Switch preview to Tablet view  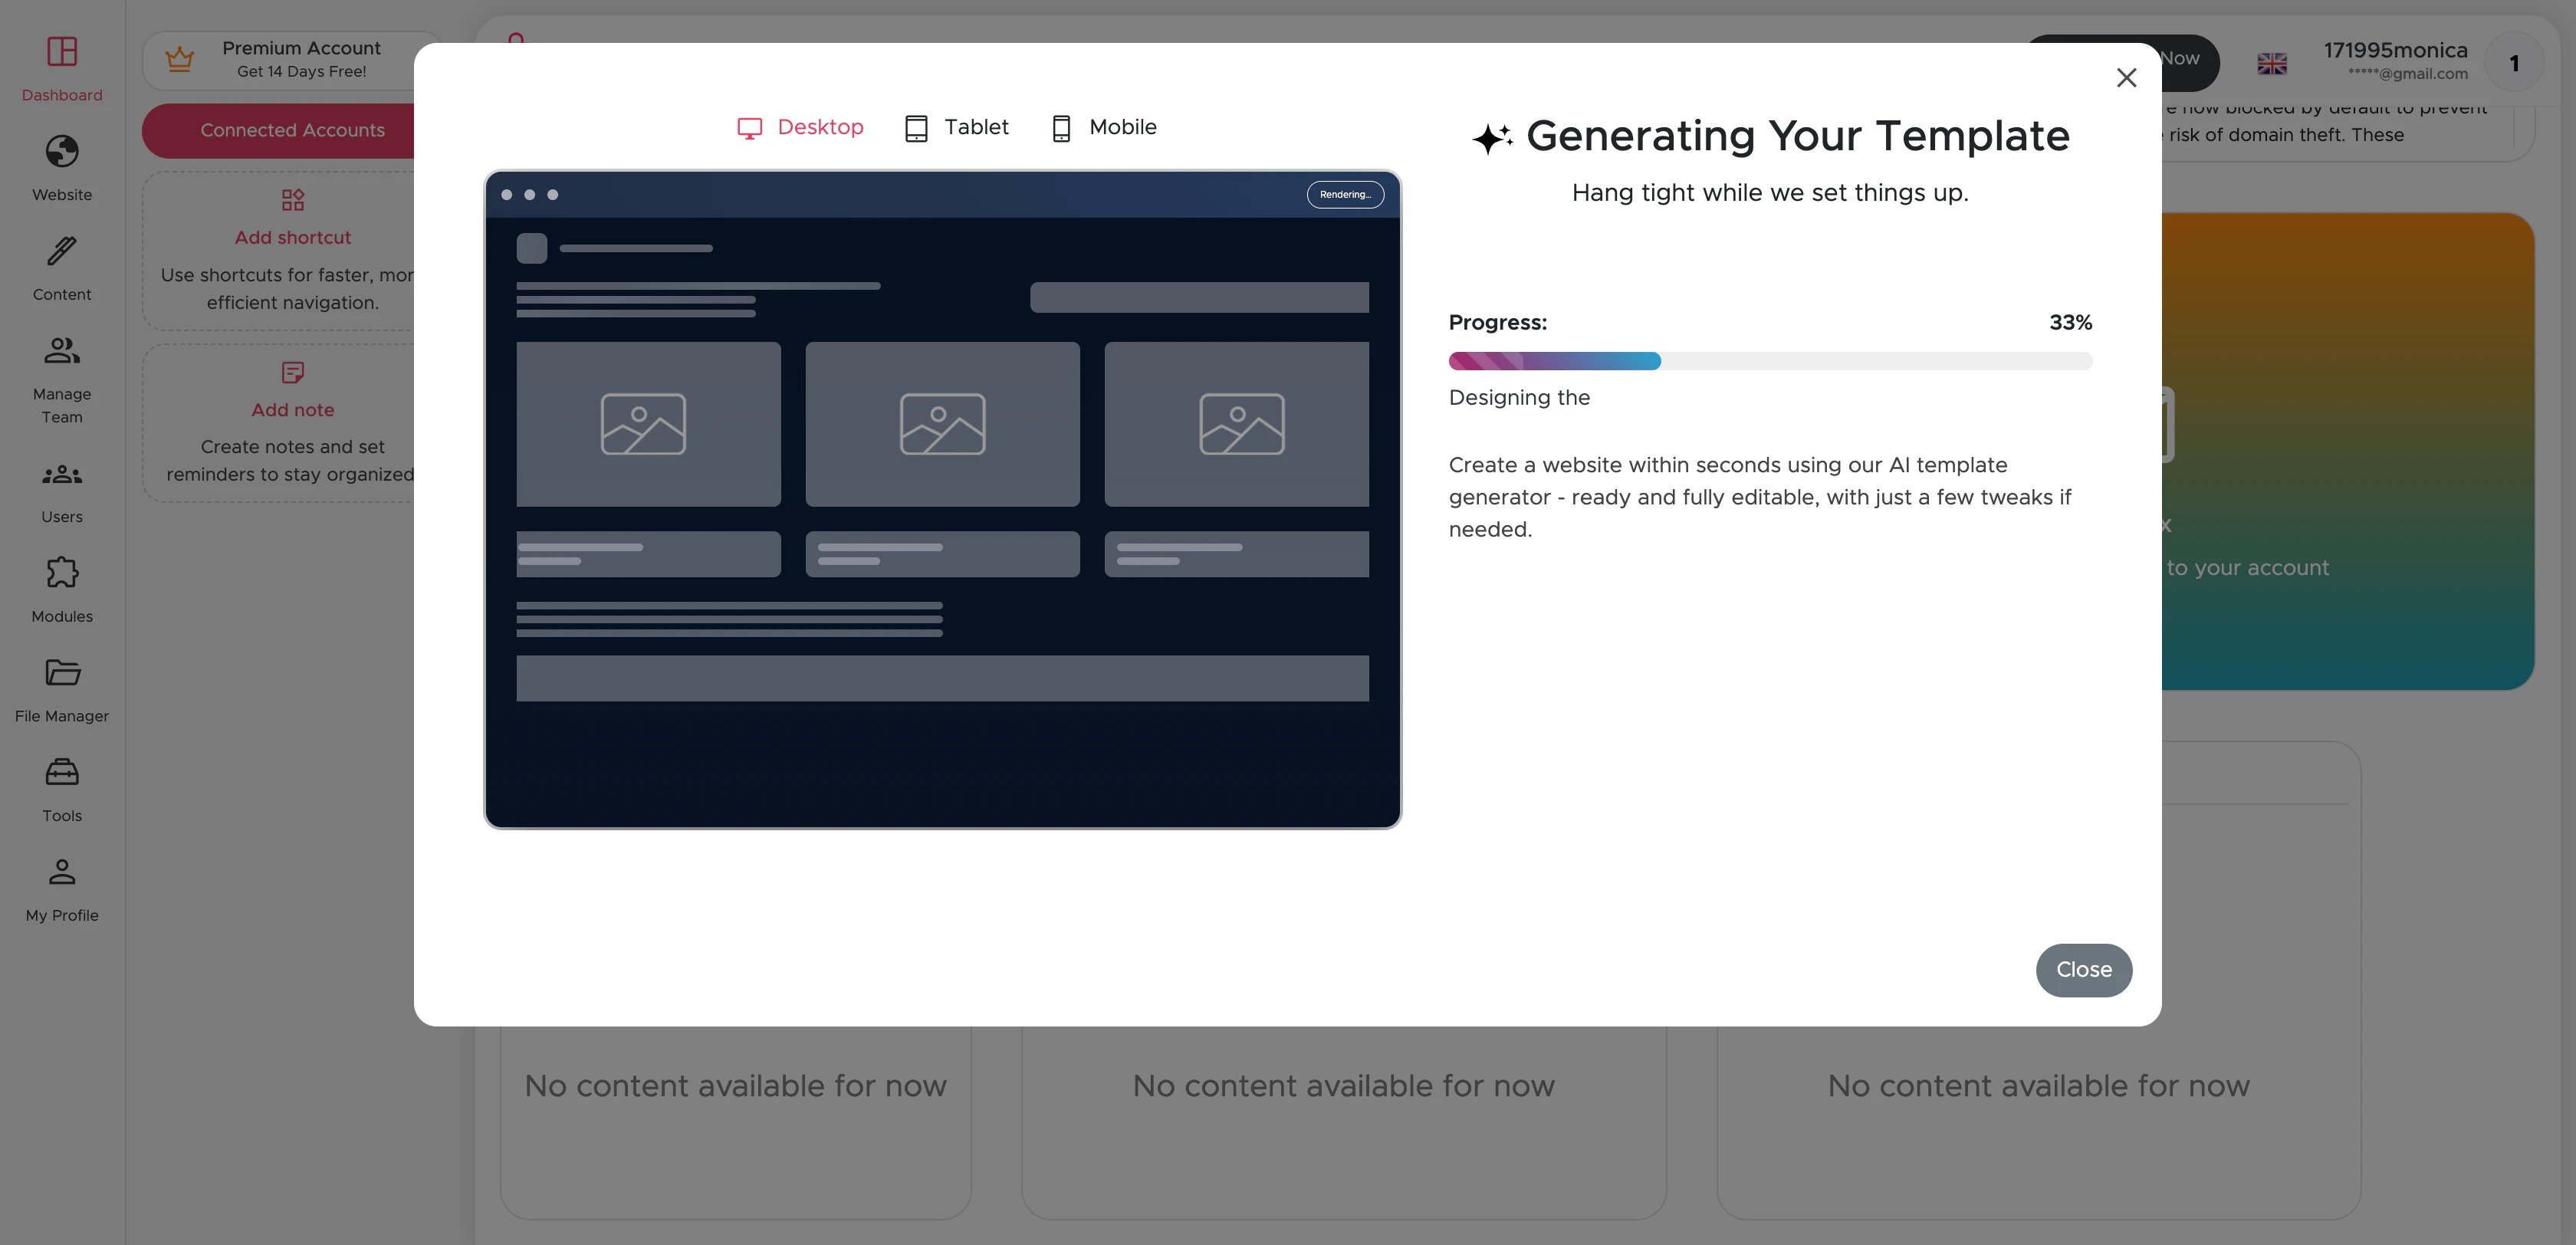click(957, 127)
